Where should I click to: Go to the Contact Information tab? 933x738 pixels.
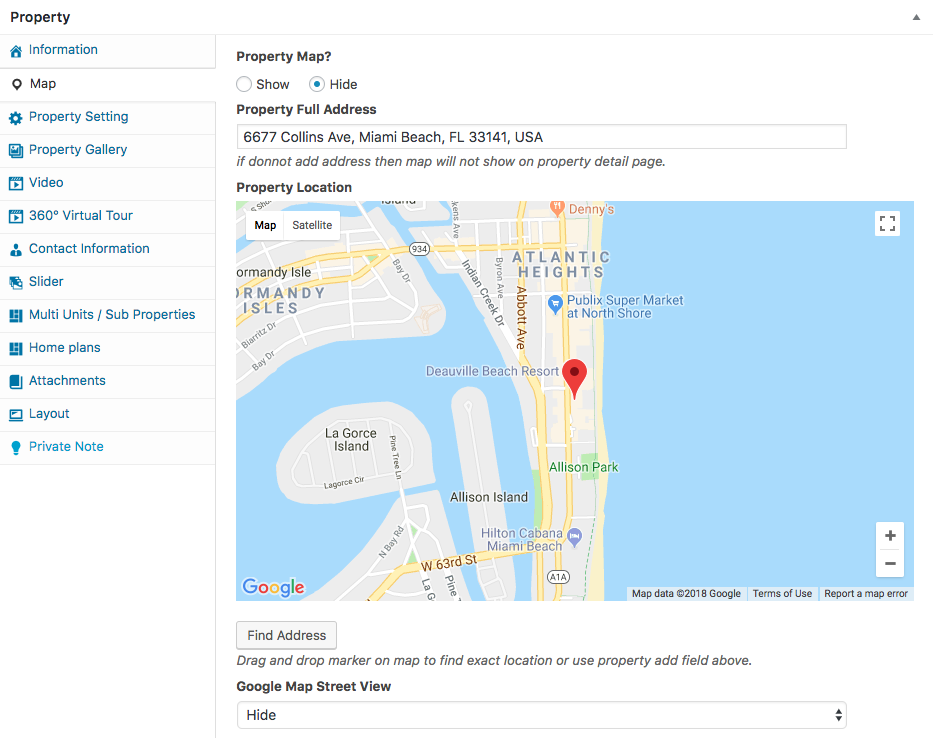(108, 249)
